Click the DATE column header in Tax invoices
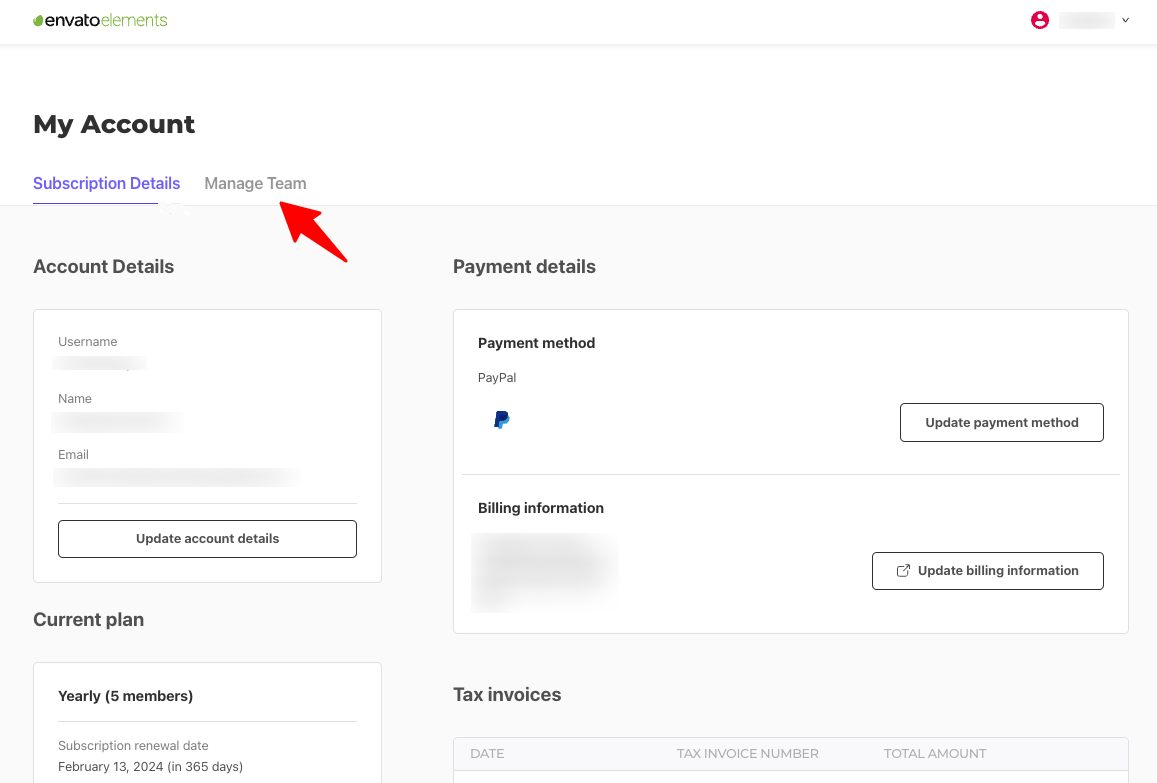This screenshot has height=783, width=1157. point(487,753)
